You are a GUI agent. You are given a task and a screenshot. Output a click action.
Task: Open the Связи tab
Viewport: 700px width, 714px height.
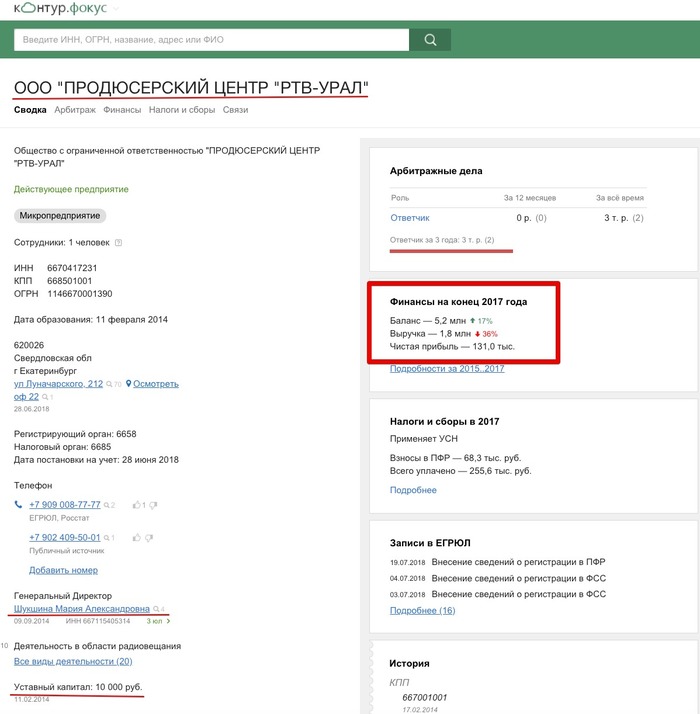pyautogui.click(x=235, y=110)
